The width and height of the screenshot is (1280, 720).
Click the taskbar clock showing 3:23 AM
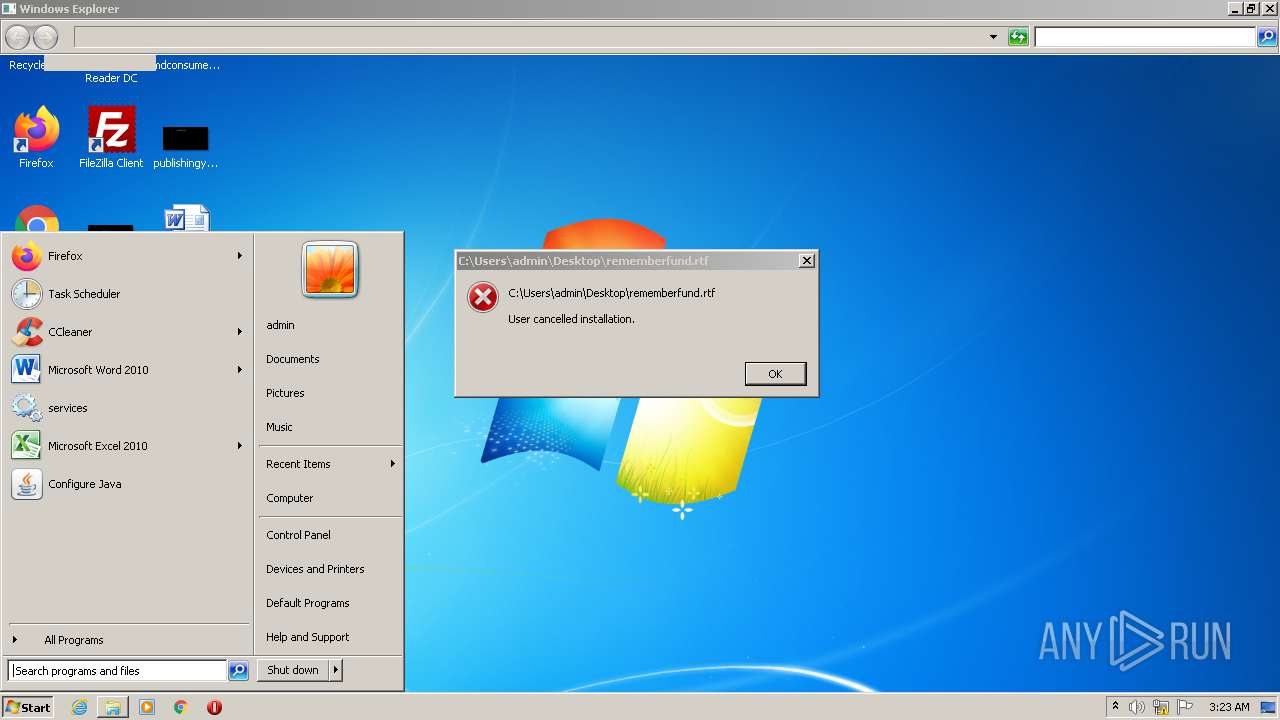[x=1229, y=707]
